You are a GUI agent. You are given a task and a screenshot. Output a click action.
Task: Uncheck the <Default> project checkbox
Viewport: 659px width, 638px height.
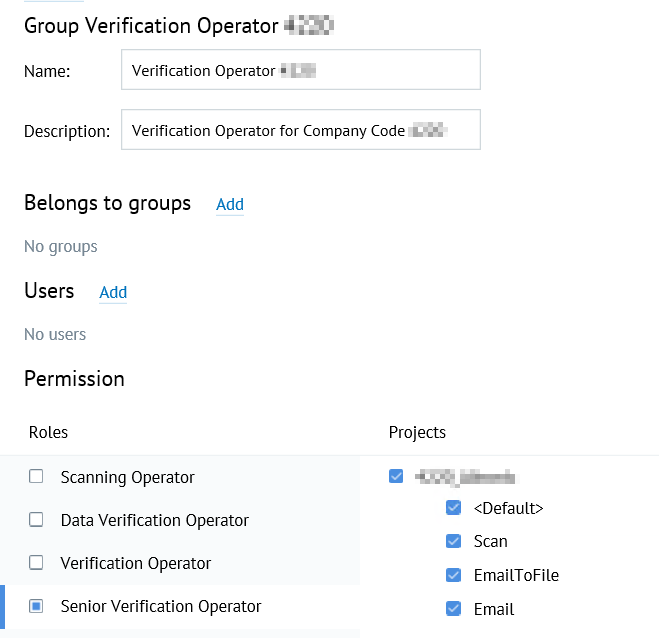(x=453, y=508)
